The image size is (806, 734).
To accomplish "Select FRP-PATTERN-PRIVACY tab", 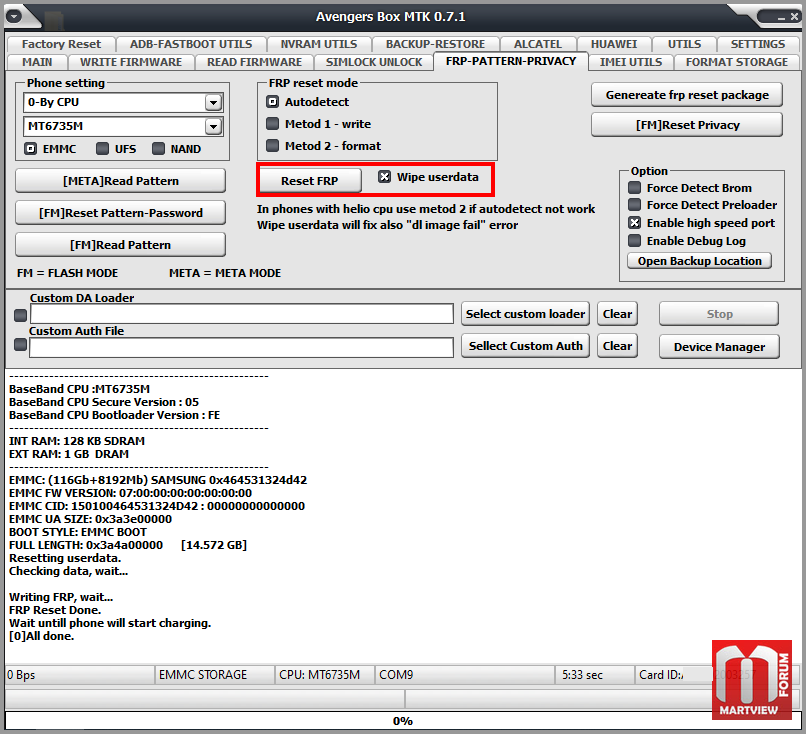I will coord(511,61).
